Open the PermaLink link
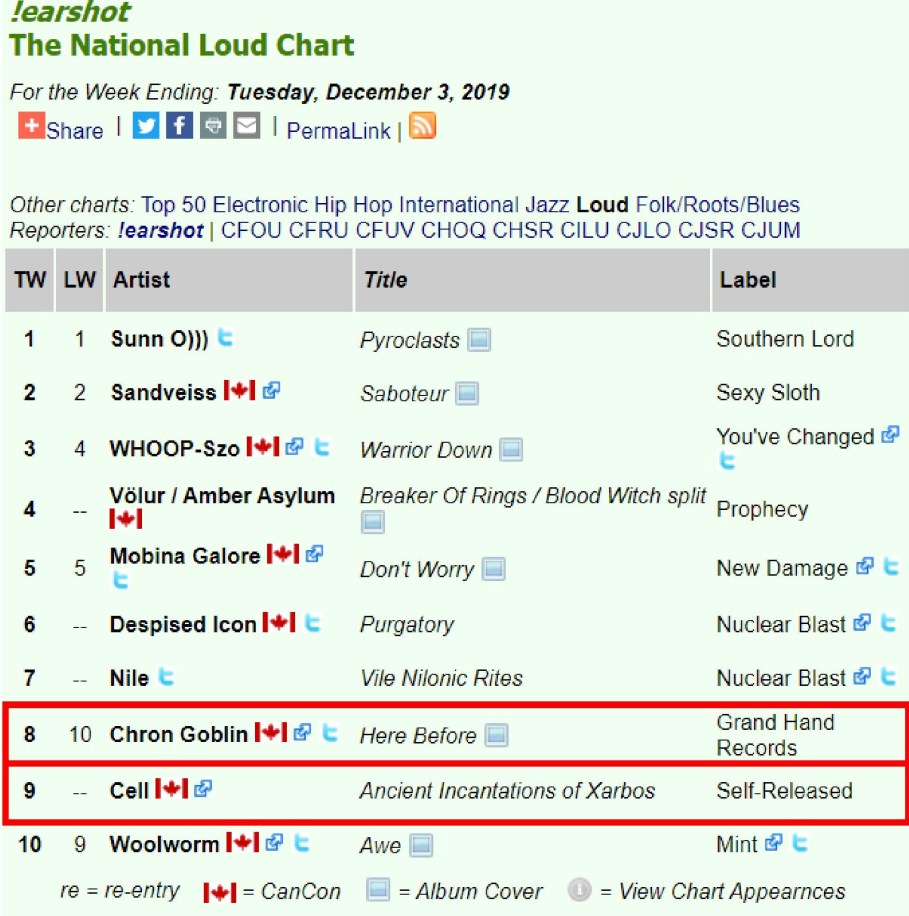 coord(339,131)
